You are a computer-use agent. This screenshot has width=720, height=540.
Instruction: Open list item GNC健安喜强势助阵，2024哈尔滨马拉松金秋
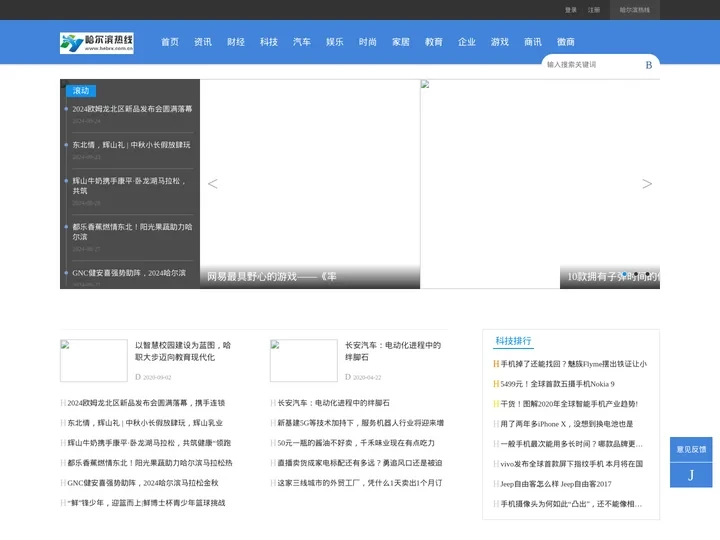[143, 483]
